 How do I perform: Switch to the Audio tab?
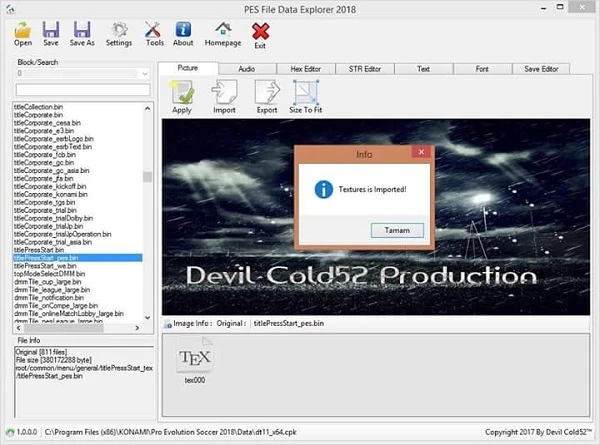(247, 69)
